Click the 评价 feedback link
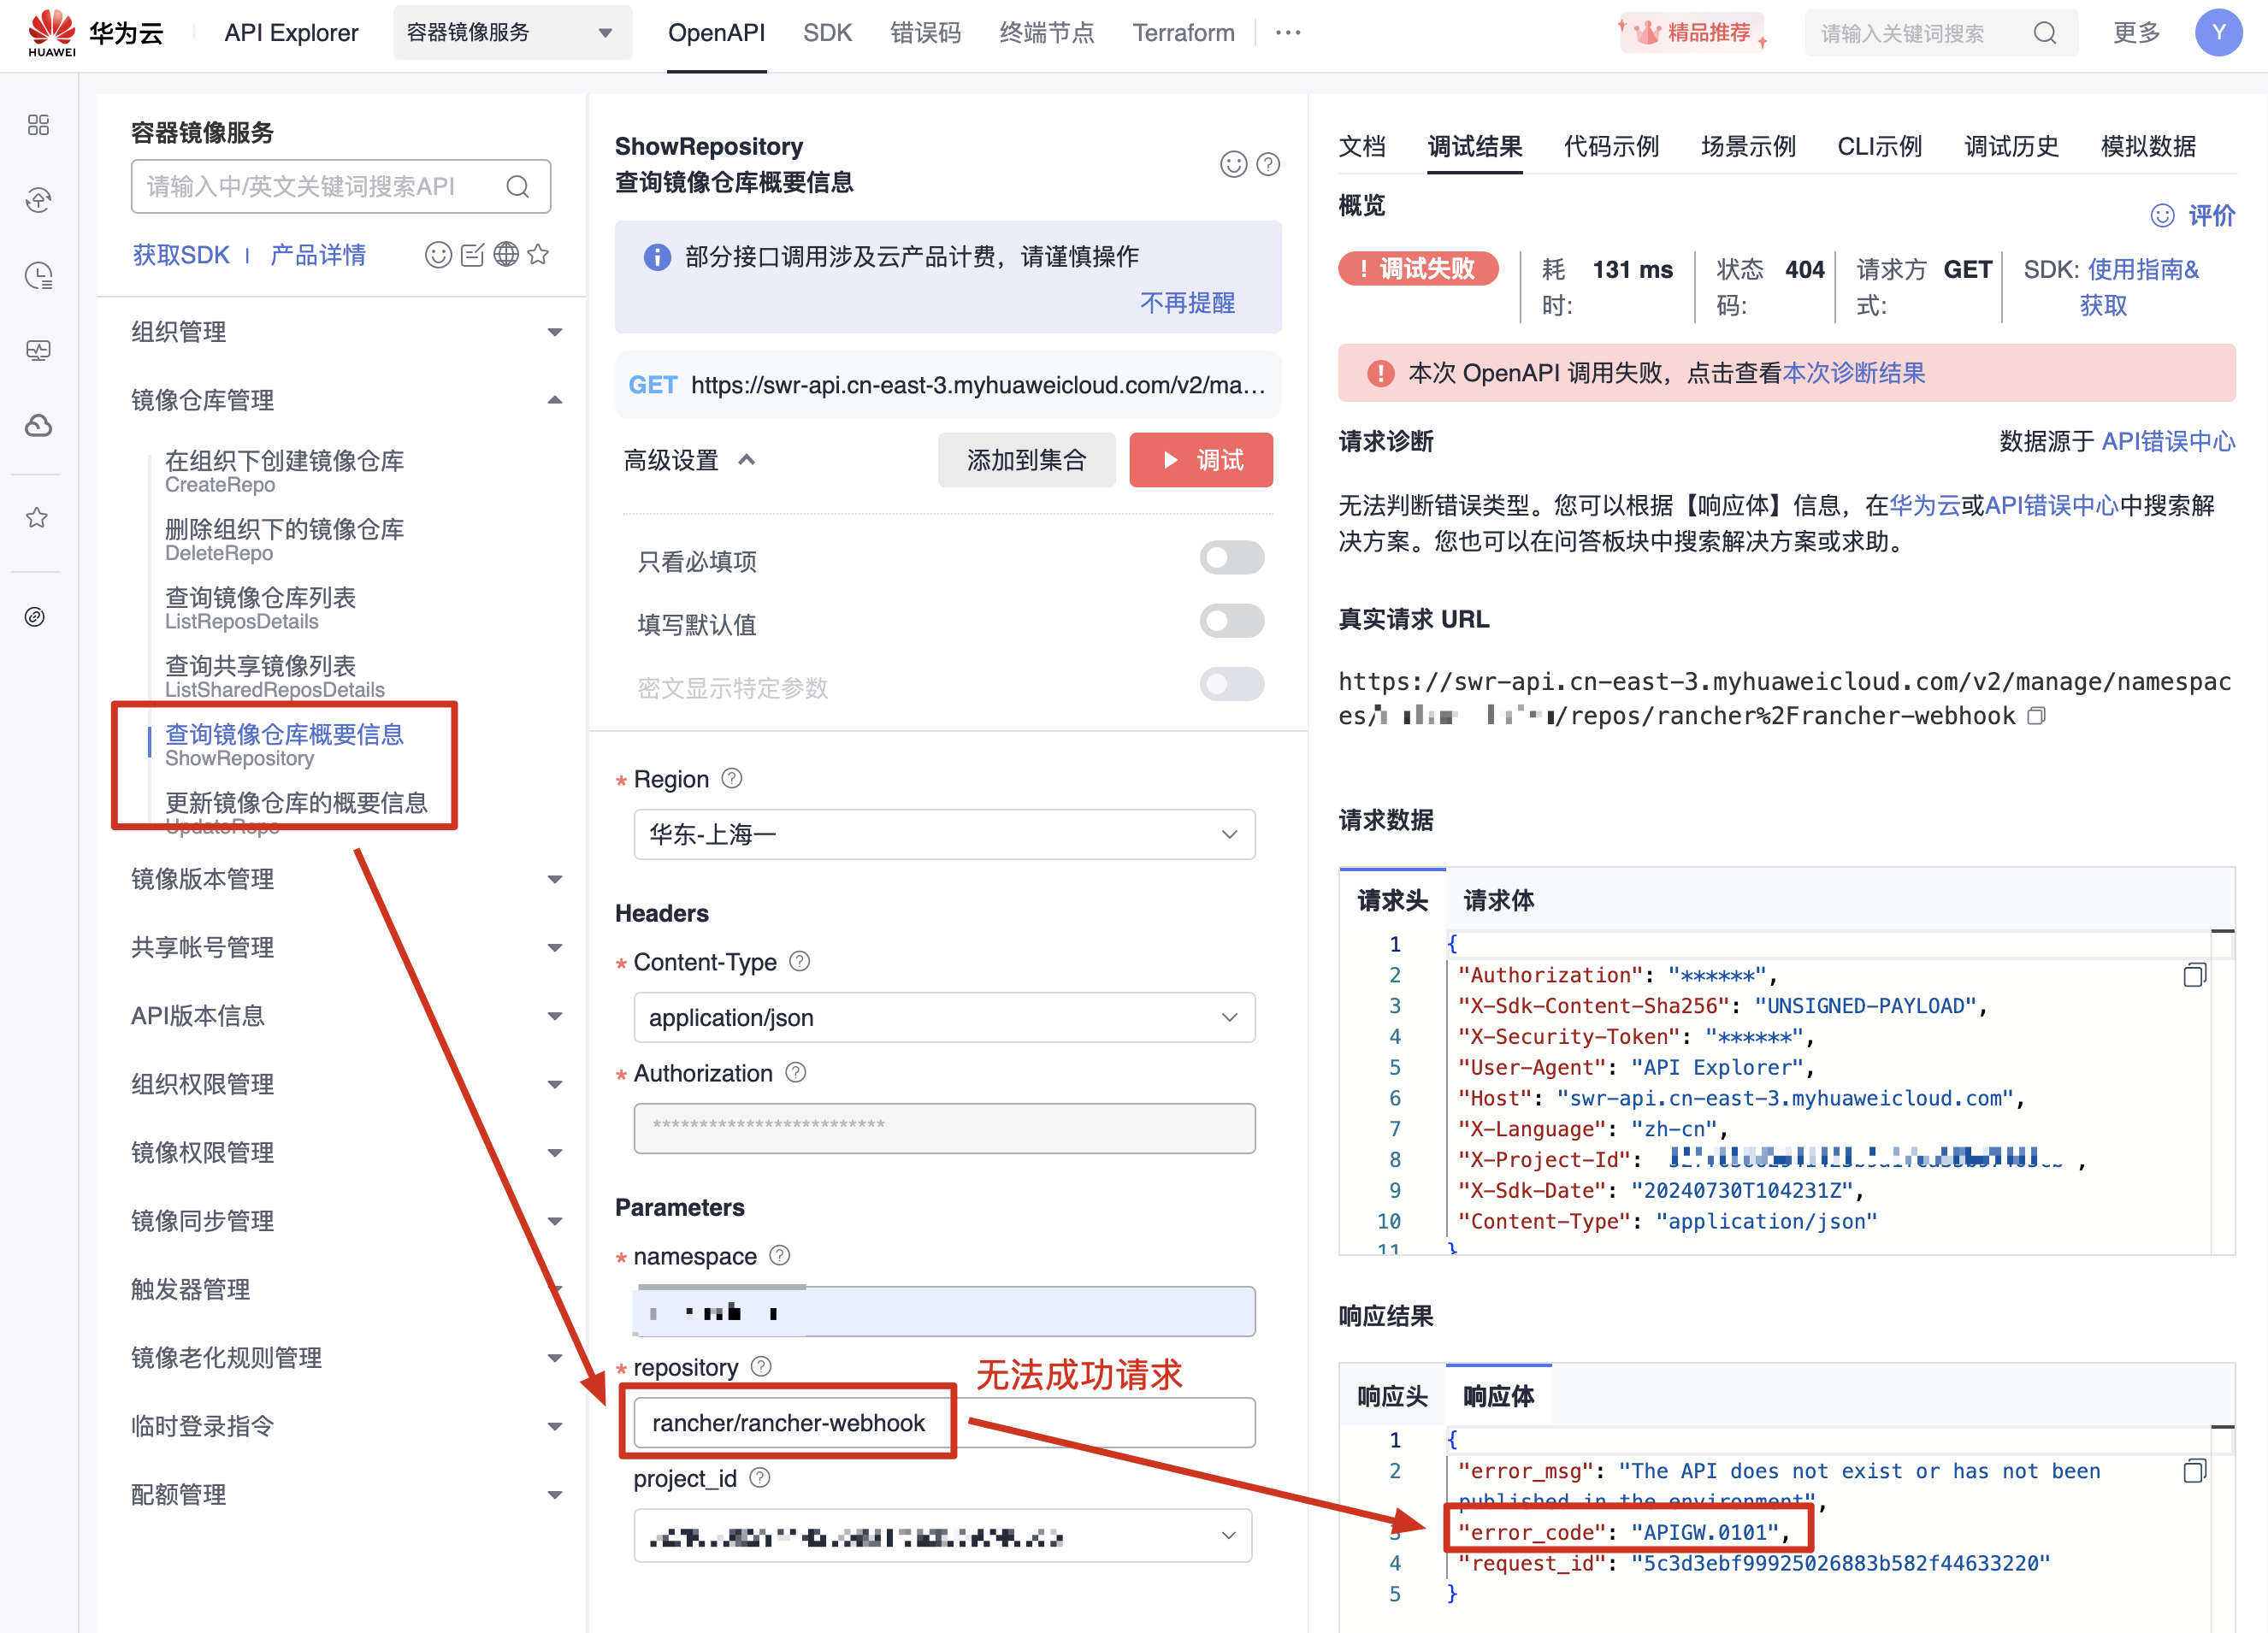Viewport: 2268px width, 1633px height. tap(2193, 215)
